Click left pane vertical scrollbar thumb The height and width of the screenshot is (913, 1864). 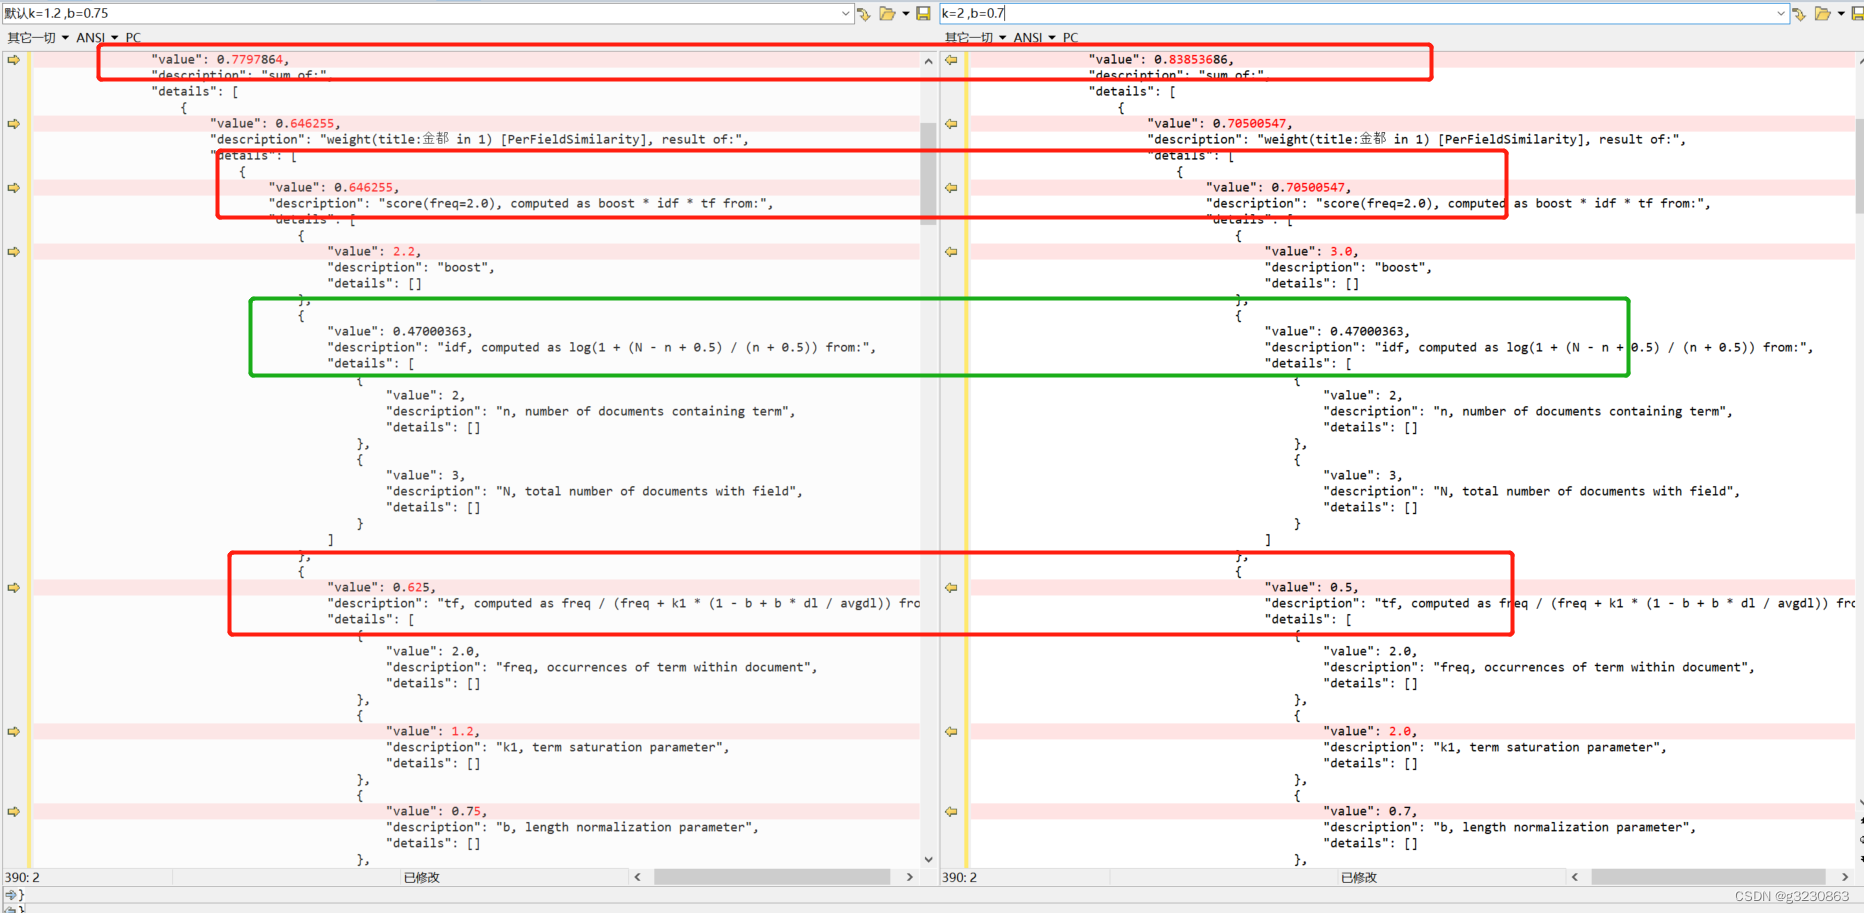(928, 172)
